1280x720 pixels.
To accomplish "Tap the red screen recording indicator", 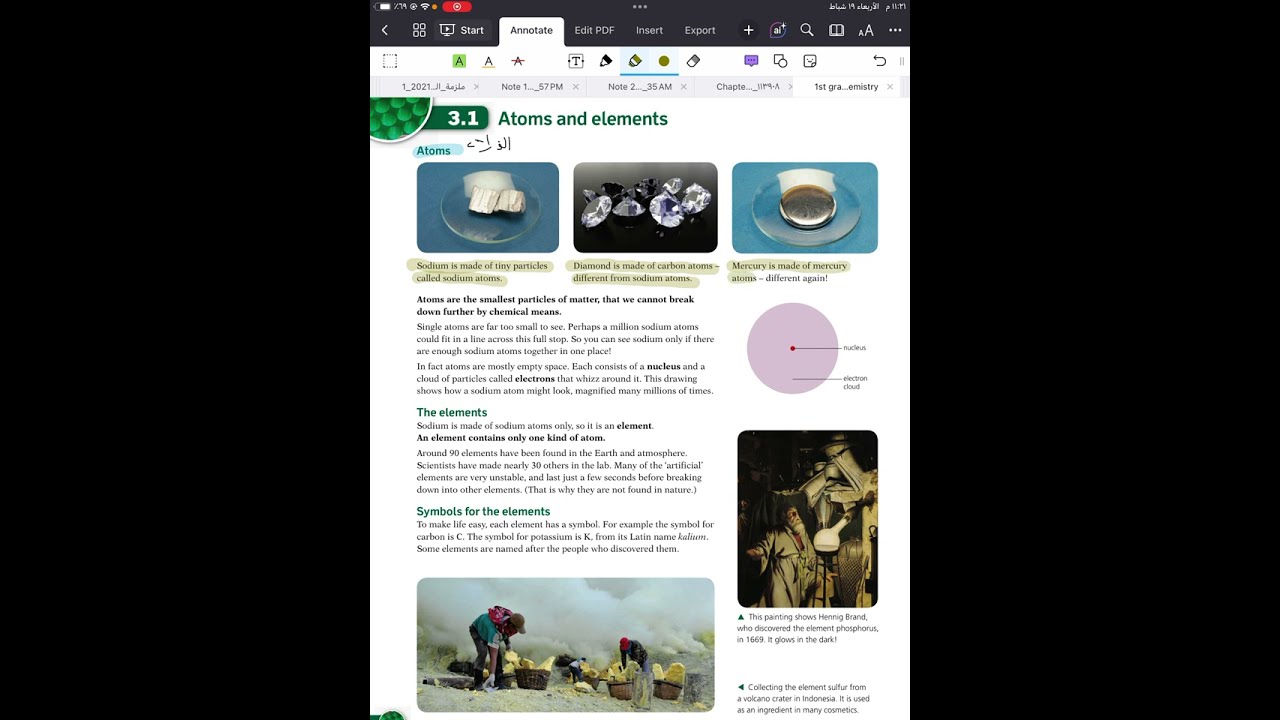I will (457, 7).
